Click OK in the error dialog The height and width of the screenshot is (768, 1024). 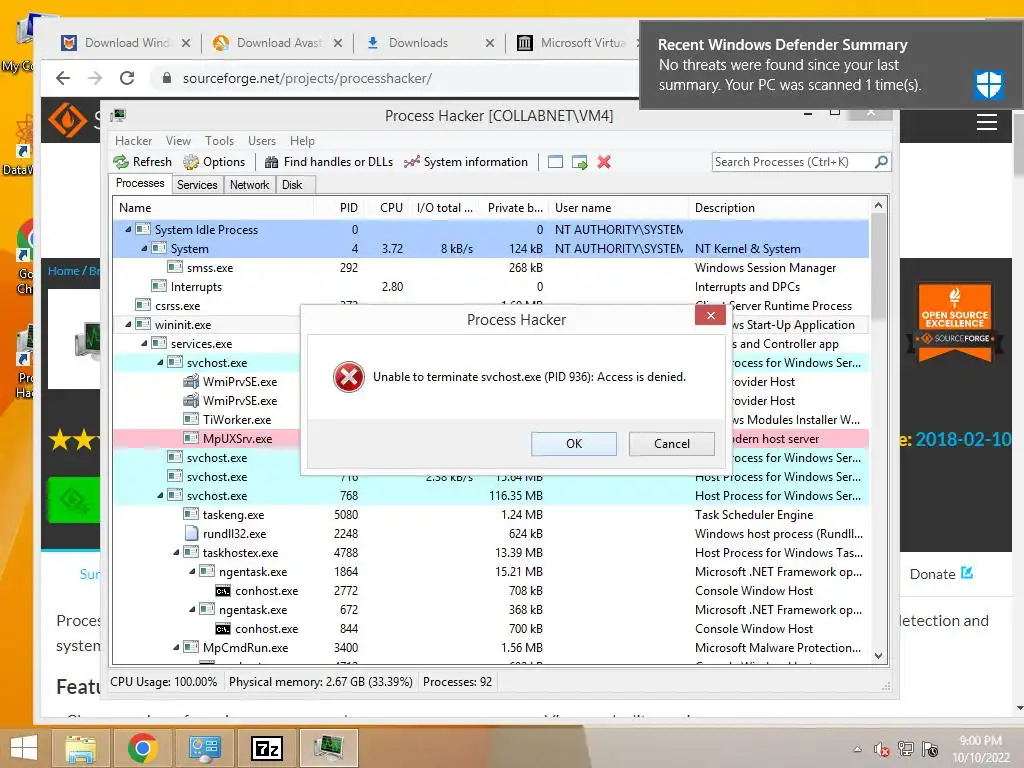[x=573, y=444]
